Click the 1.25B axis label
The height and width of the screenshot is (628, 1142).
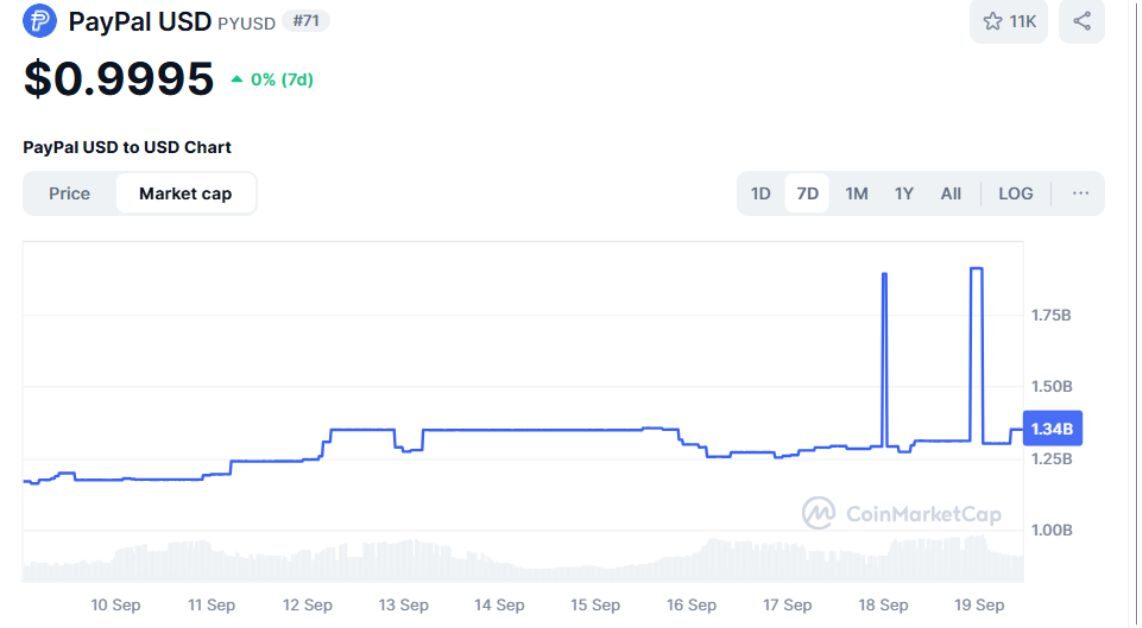[1052, 458]
